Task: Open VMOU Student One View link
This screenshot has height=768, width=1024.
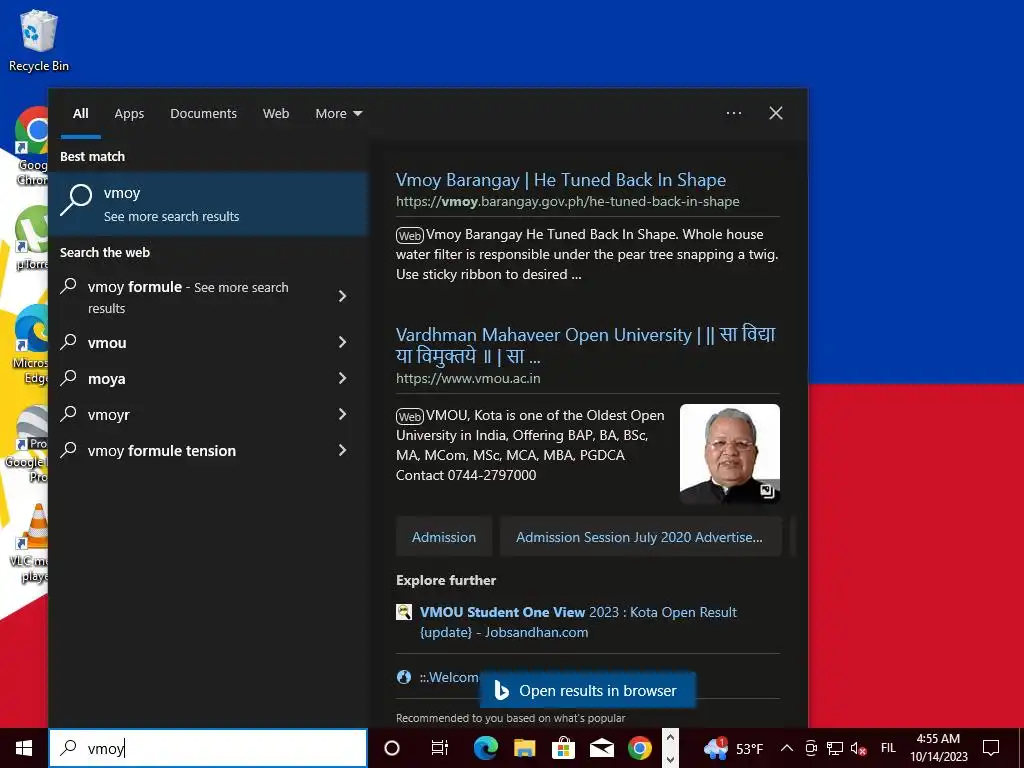Action: (578, 622)
